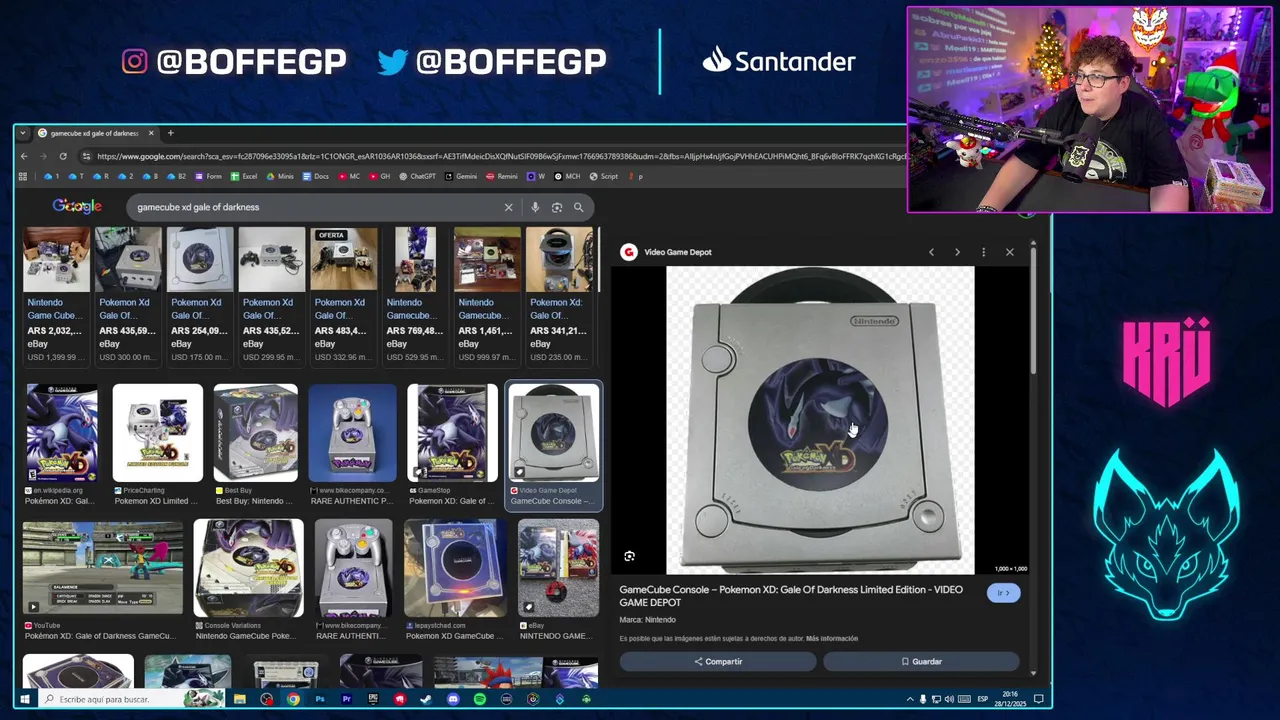Open the eBay listing marked OFERTA
Screen dimensions: 1280x720
click(343, 295)
